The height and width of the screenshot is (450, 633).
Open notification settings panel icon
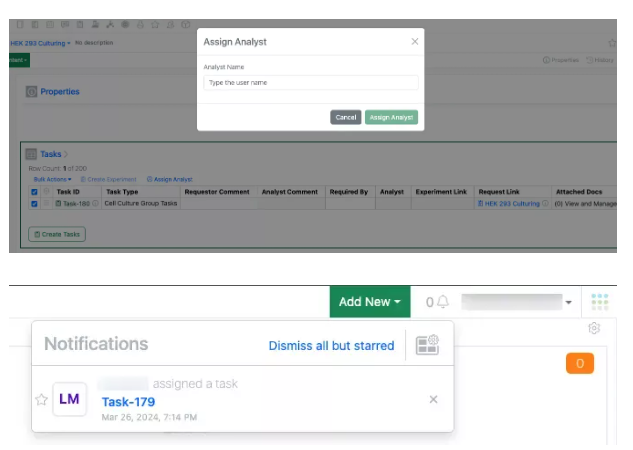tap(427, 345)
